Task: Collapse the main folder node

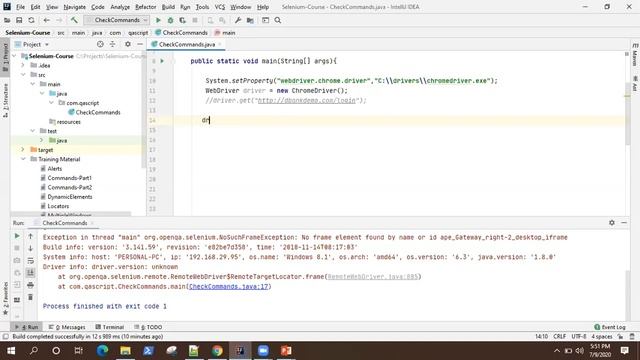Action: click(x=33, y=84)
